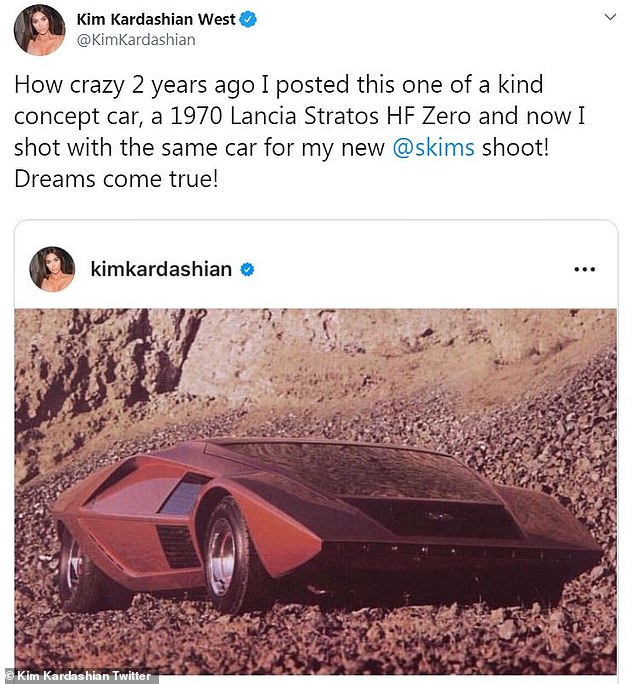Screen dimensions: 633x684
Task: Open the Kim Kardashian West display name
Action: coord(156,19)
